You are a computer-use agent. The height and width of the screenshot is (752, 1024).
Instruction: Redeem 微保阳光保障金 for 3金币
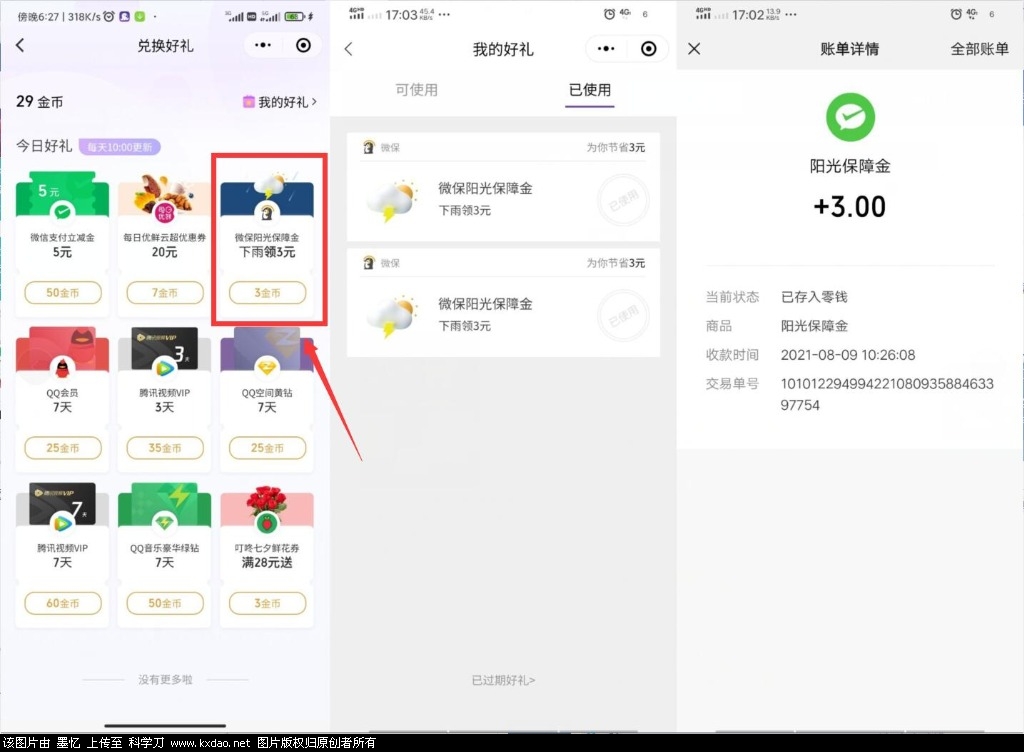(267, 292)
